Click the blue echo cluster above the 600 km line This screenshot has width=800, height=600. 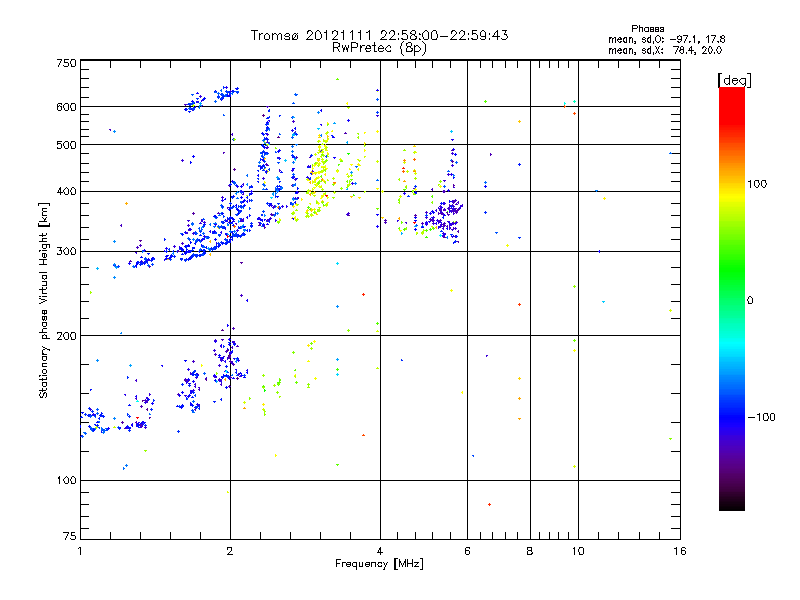[x=211, y=99]
